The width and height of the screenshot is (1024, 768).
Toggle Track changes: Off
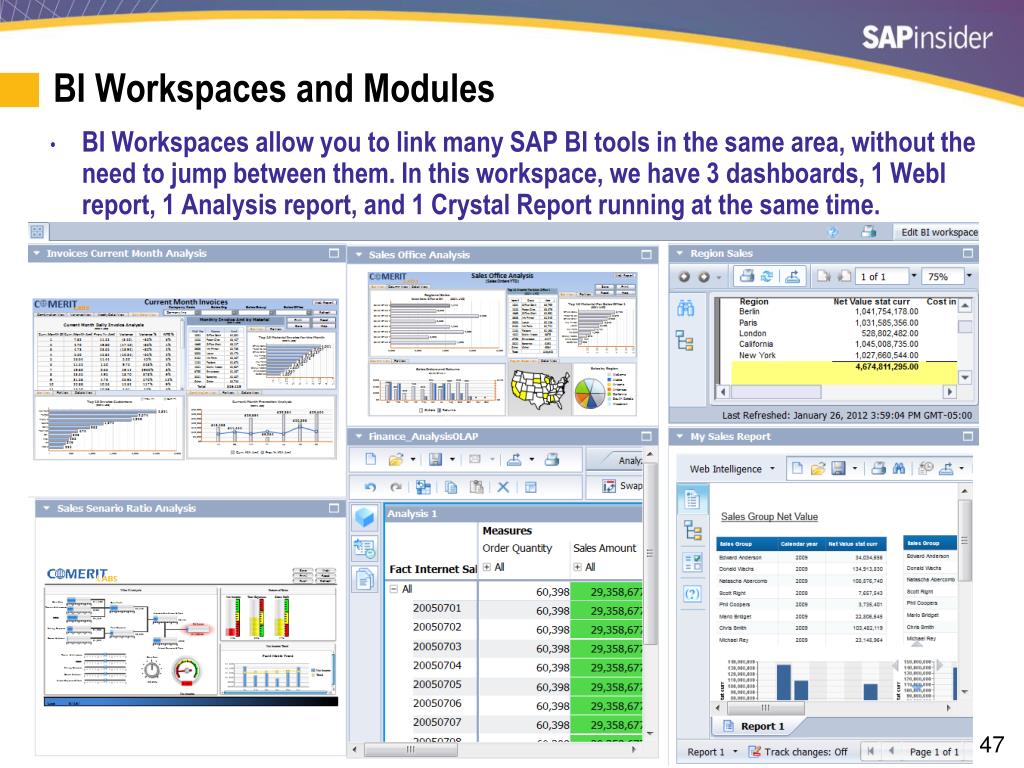point(797,752)
